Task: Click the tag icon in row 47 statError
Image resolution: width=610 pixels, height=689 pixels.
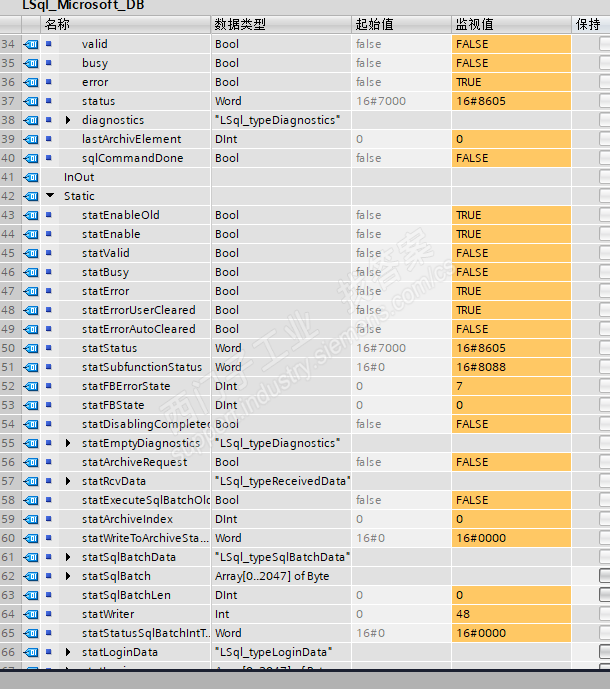Action: (x=31, y=291)
